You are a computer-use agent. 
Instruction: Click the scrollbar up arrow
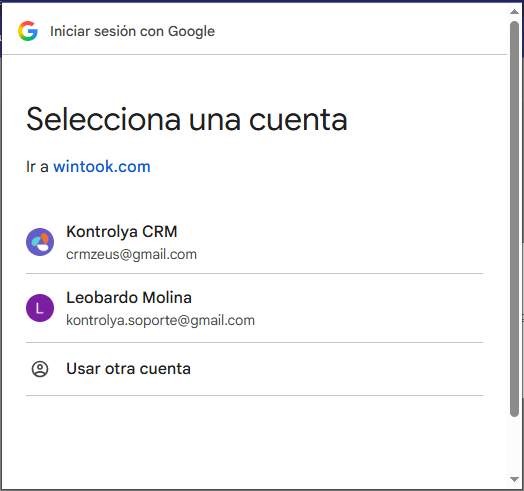[x=514, y=12]
